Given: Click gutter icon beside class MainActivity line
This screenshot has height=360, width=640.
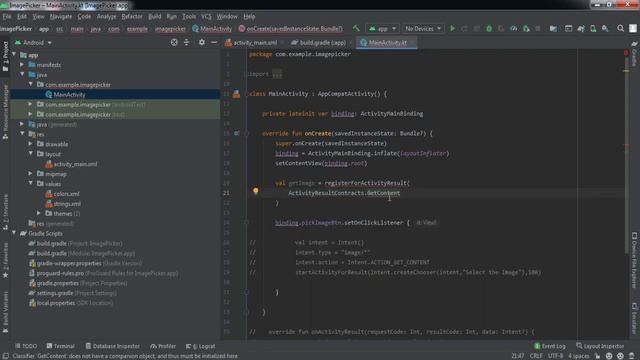Looking at the screenshot, I should tap(236, 94).
